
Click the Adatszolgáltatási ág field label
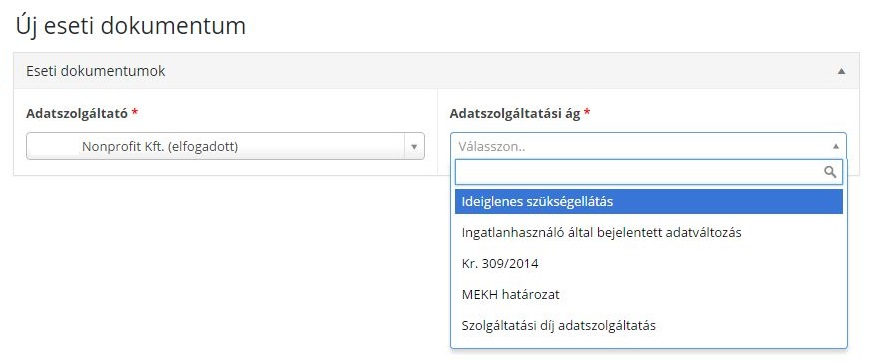[515, 114]
